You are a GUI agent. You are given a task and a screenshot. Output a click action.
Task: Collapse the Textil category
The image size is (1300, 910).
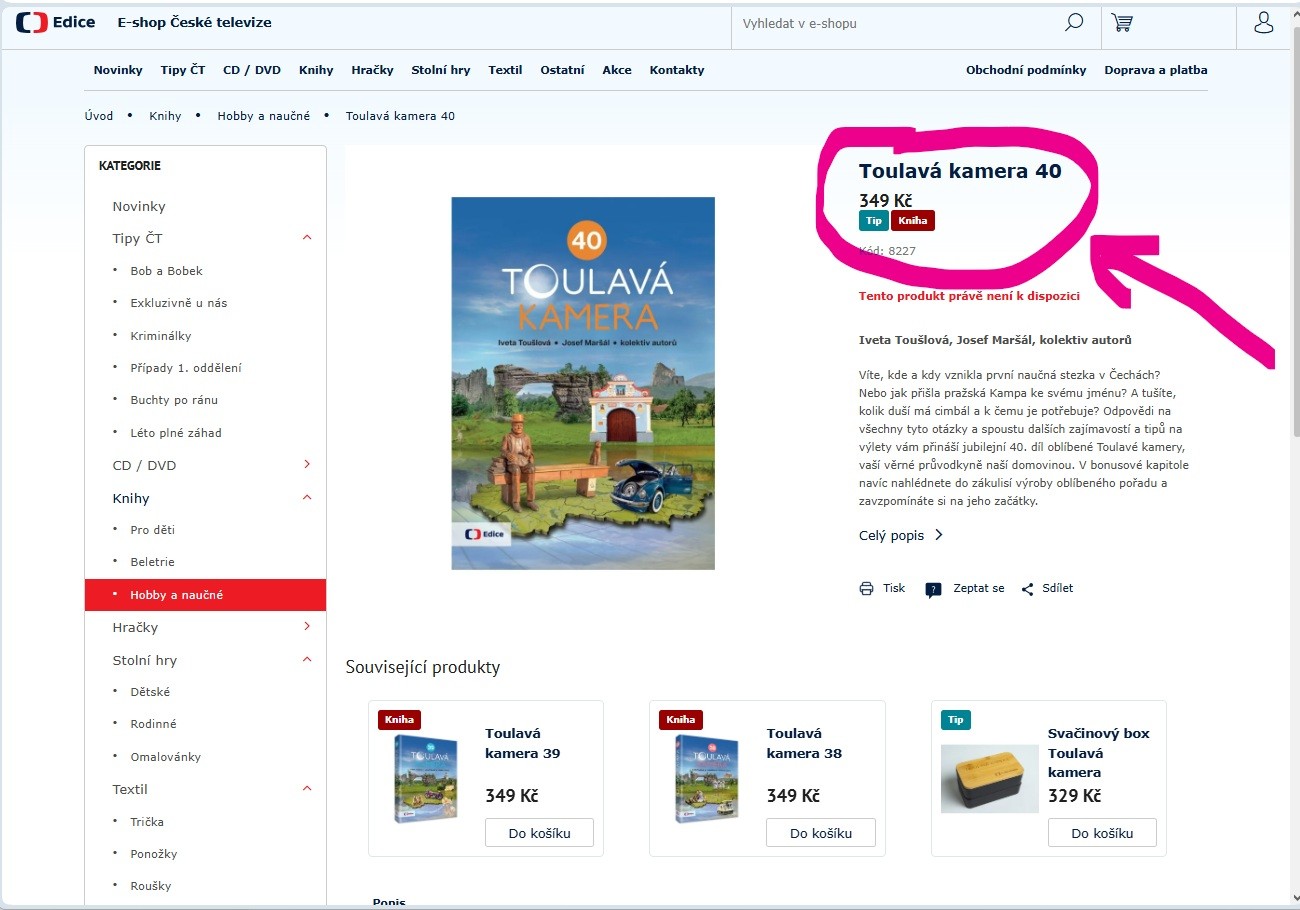307,788
